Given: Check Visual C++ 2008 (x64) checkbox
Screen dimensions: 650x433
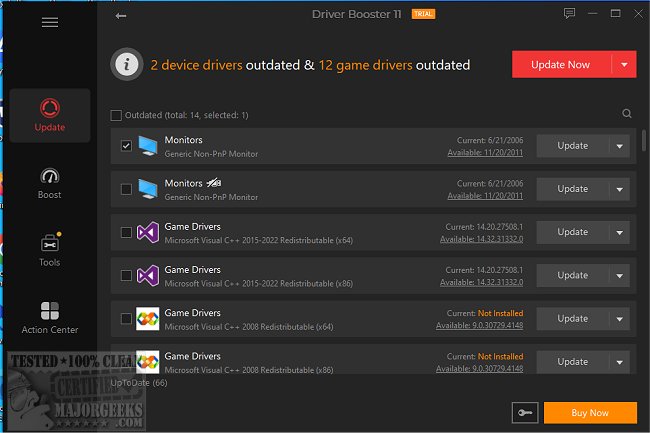Looking at the screenshot, I should (126, 319).
